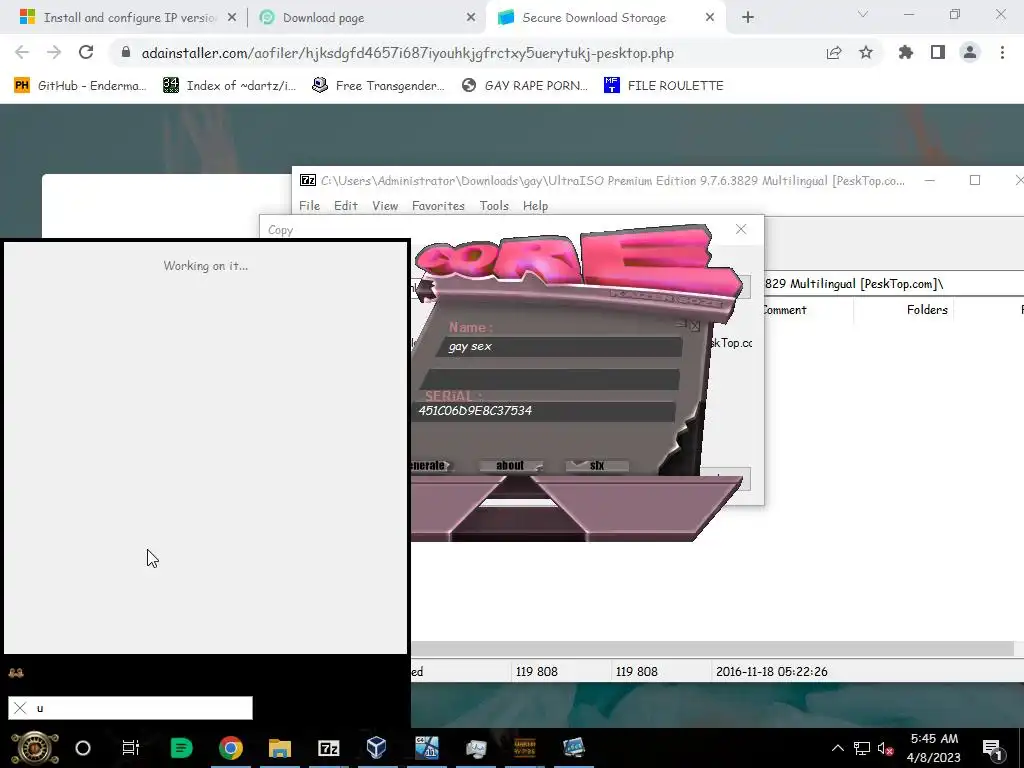The width and height of the screenshot is (1024, 768).
Task: Click the network icon in system tray
Action: pos(862,748)
